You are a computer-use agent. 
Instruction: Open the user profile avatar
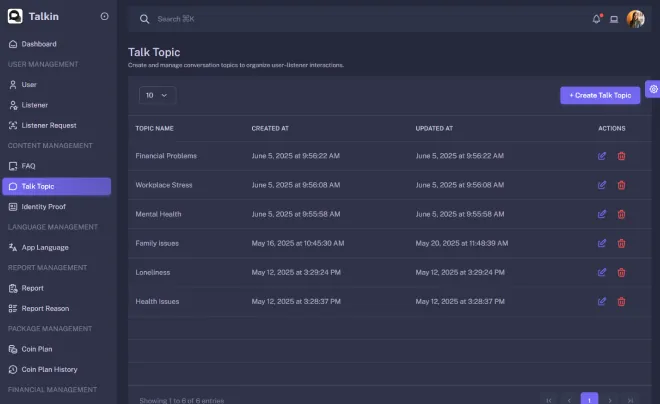pos(636,19)
